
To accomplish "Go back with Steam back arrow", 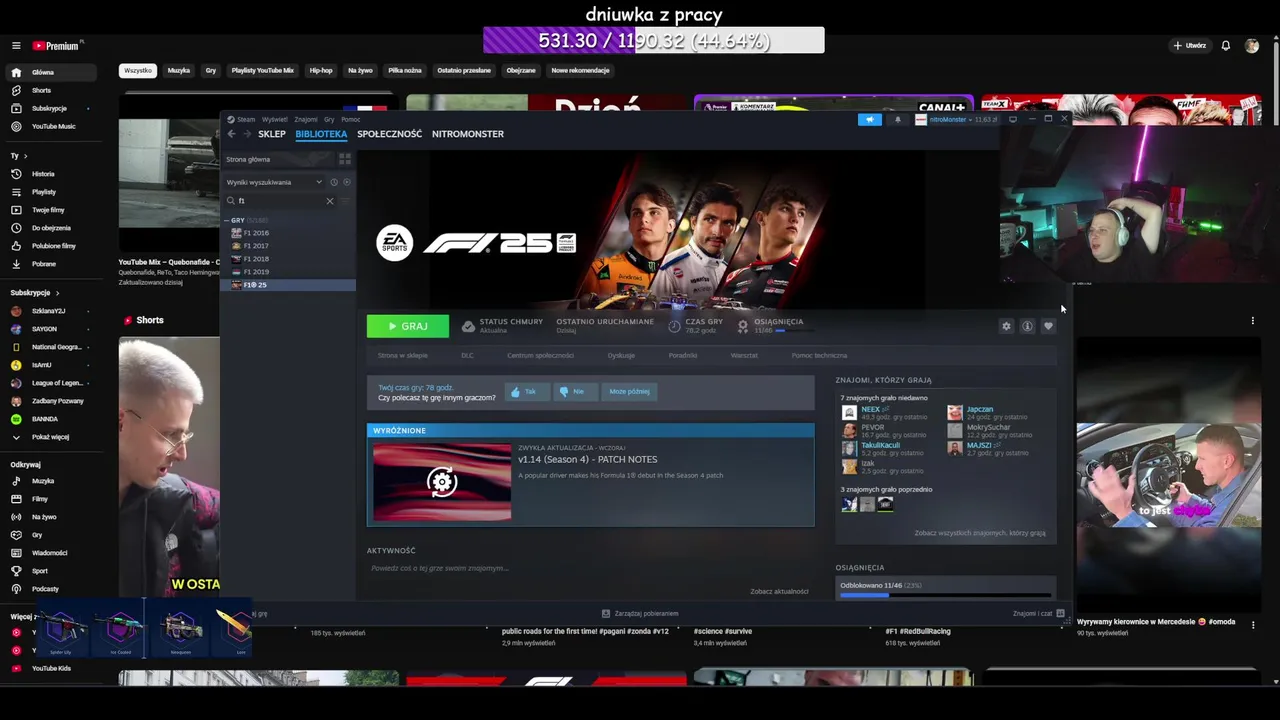I will point(231,134).
